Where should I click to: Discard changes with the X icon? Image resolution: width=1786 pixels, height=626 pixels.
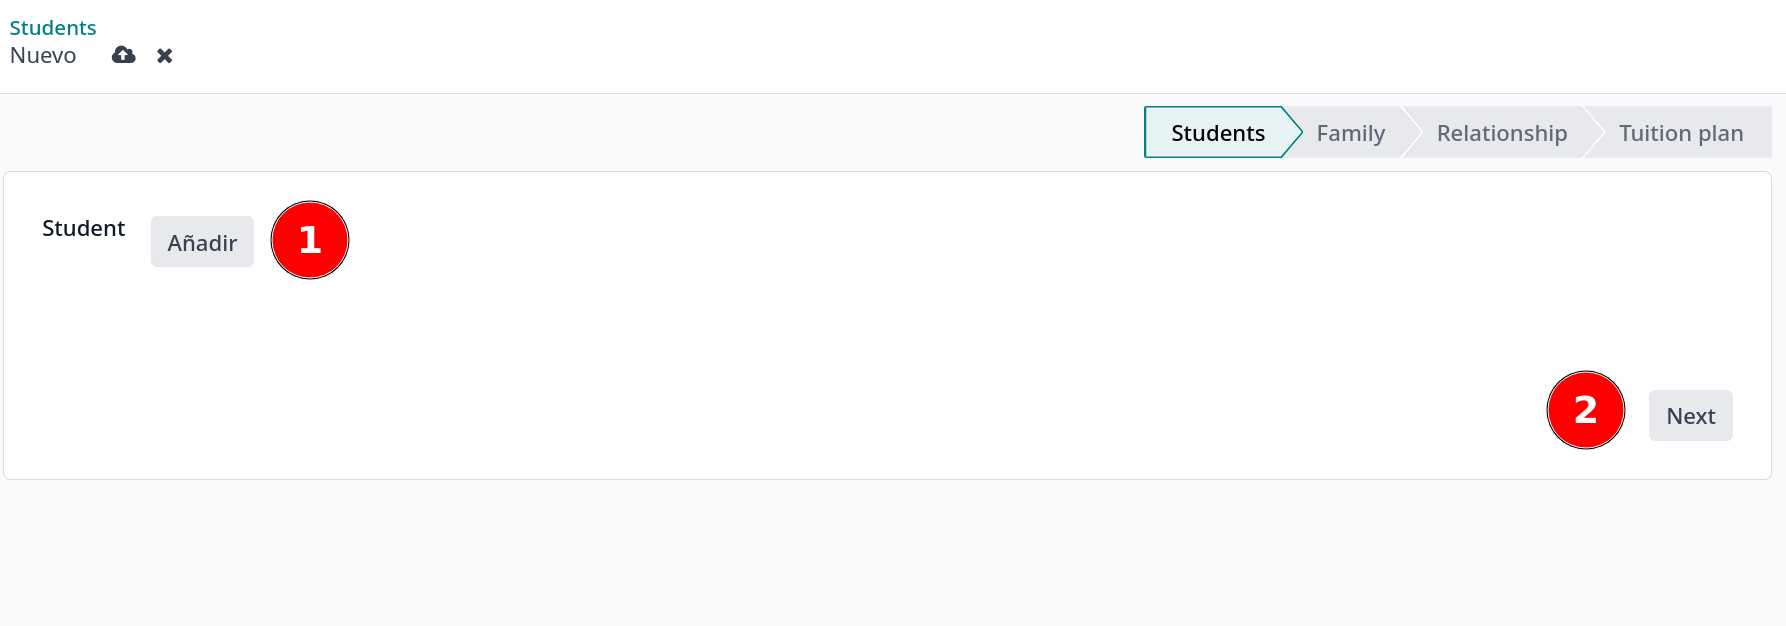tap(165, 56)
